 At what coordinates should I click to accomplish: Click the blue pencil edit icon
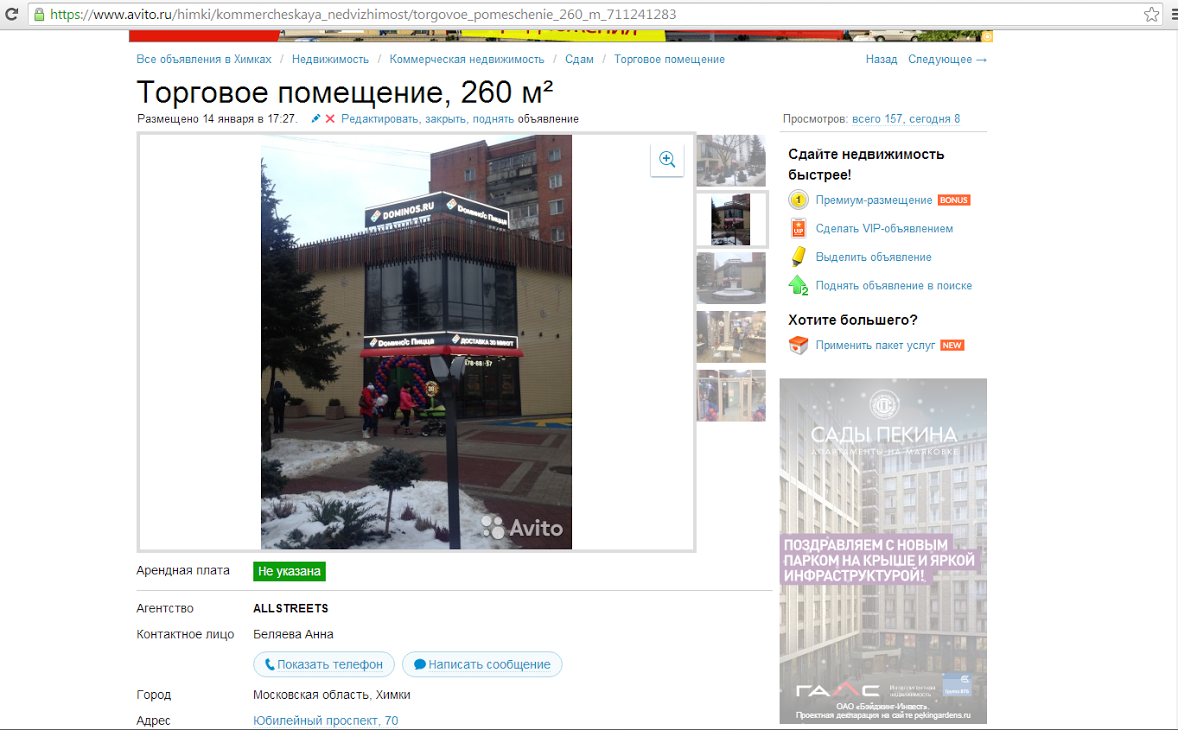(x=316, y=119)
